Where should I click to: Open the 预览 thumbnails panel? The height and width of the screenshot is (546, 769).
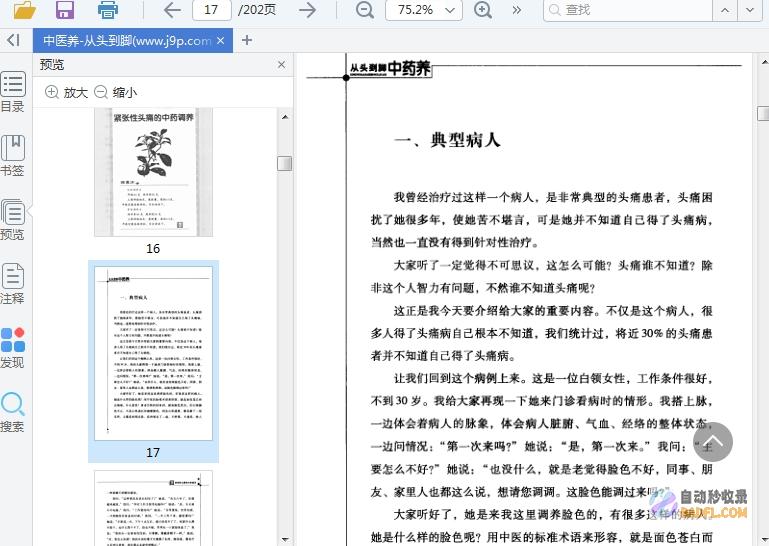pos(13,220)
